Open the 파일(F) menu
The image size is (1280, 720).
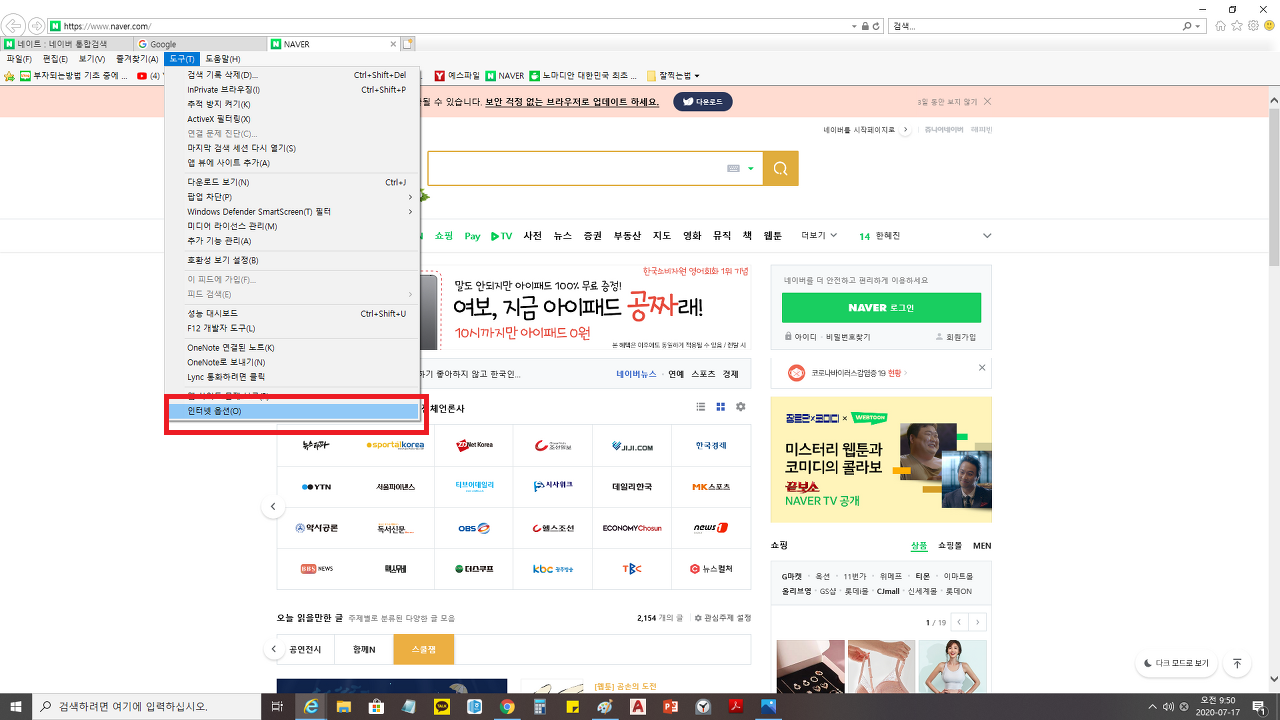click(19, 60)
